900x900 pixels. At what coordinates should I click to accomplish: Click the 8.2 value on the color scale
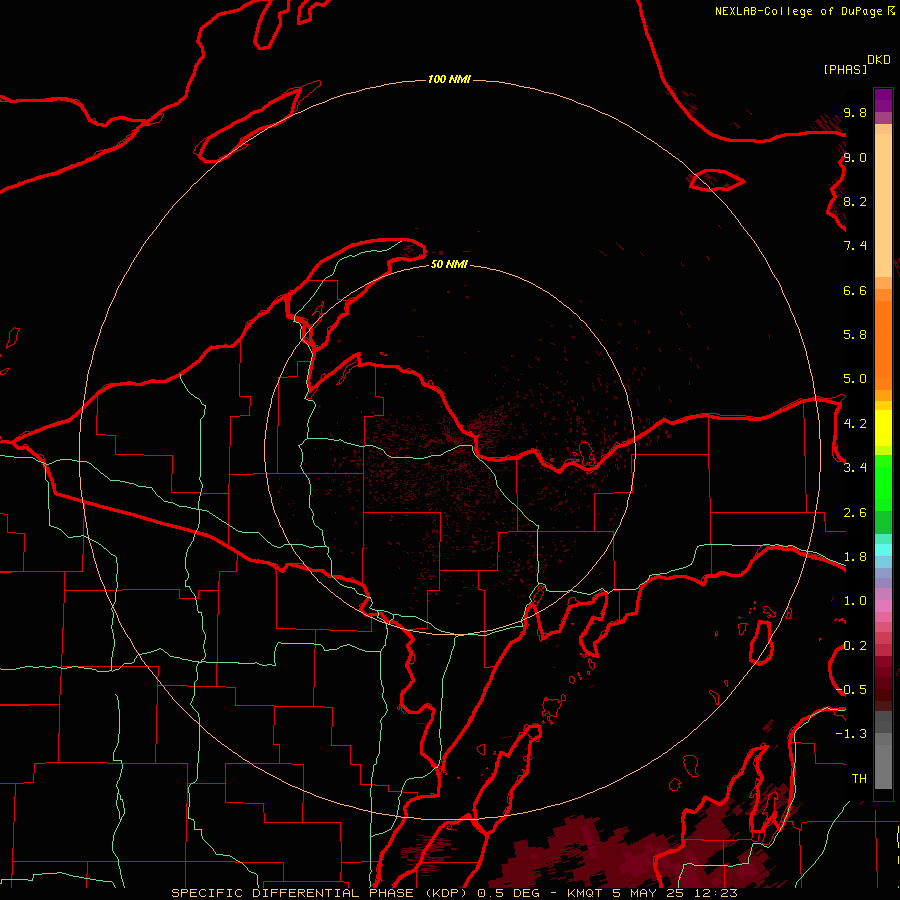point(855,201)
